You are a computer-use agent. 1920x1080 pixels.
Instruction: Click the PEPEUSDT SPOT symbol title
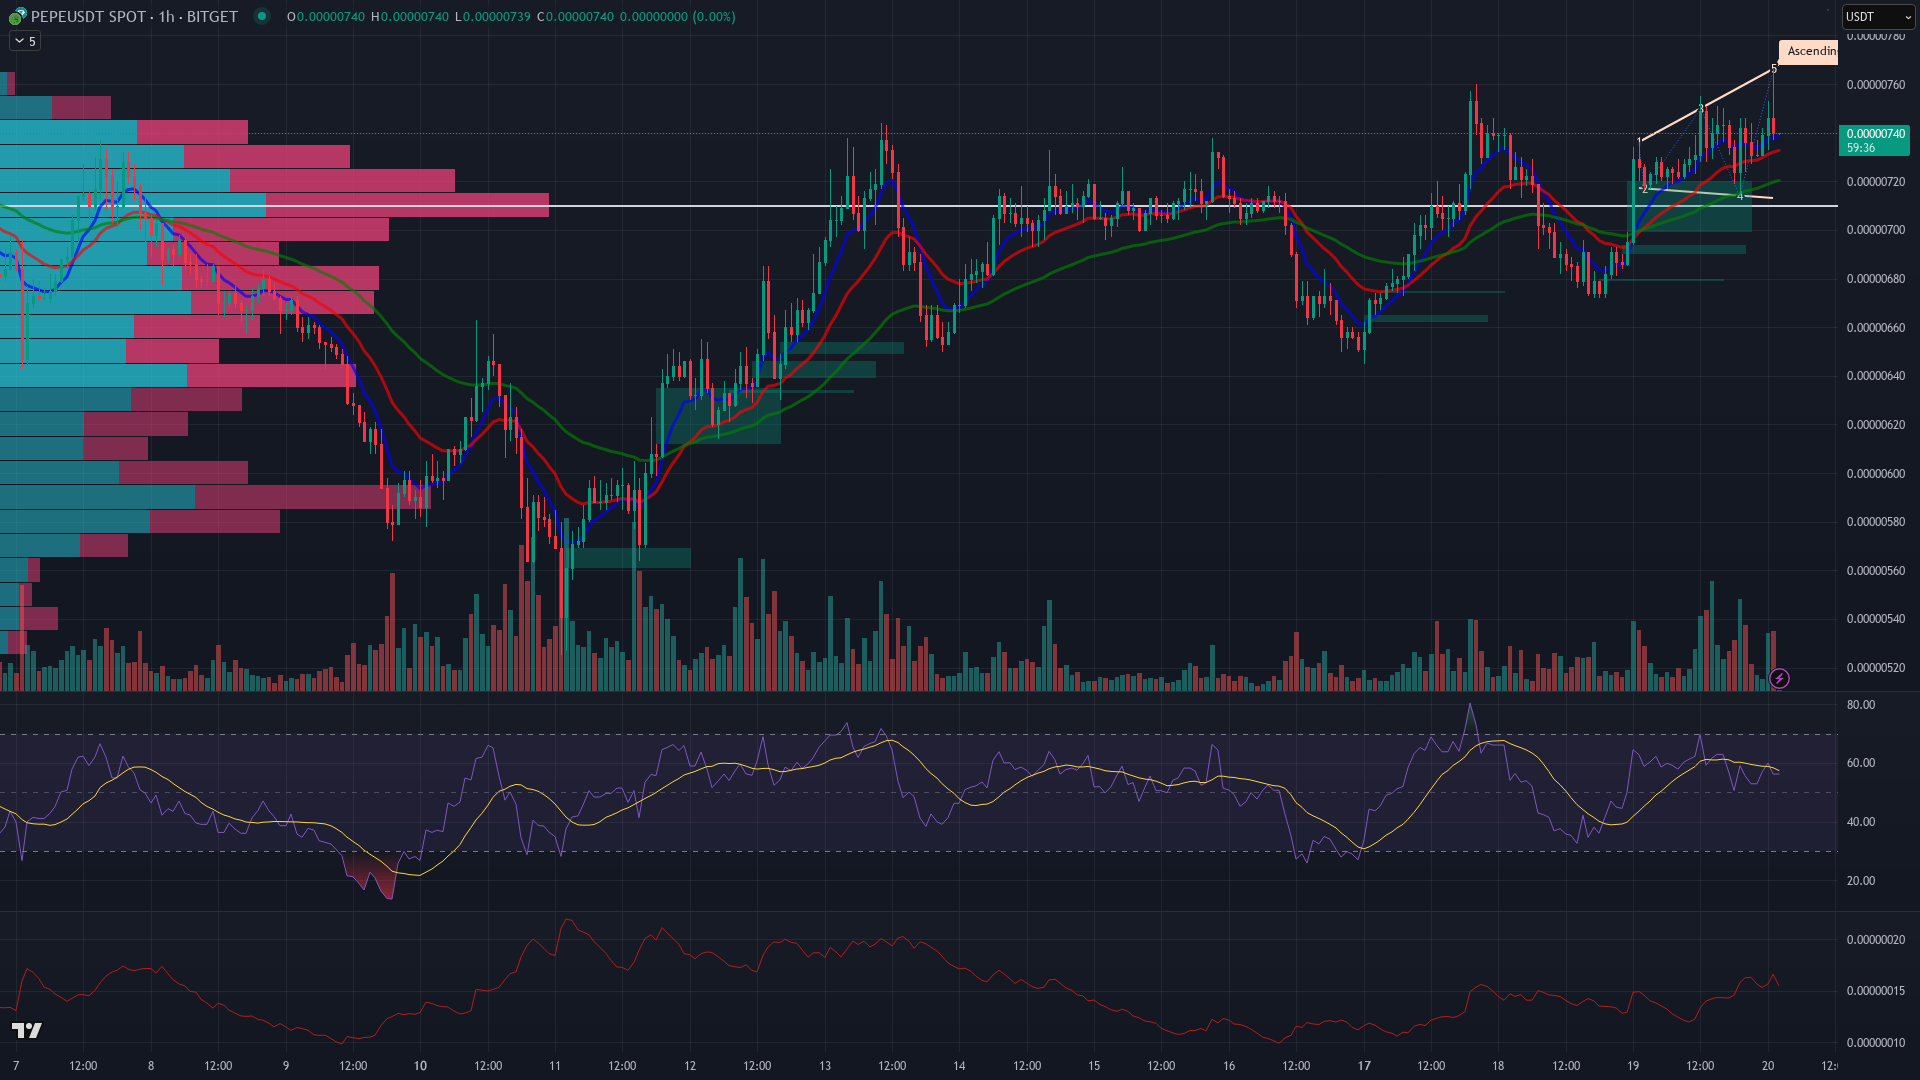(x=88, y=17)
